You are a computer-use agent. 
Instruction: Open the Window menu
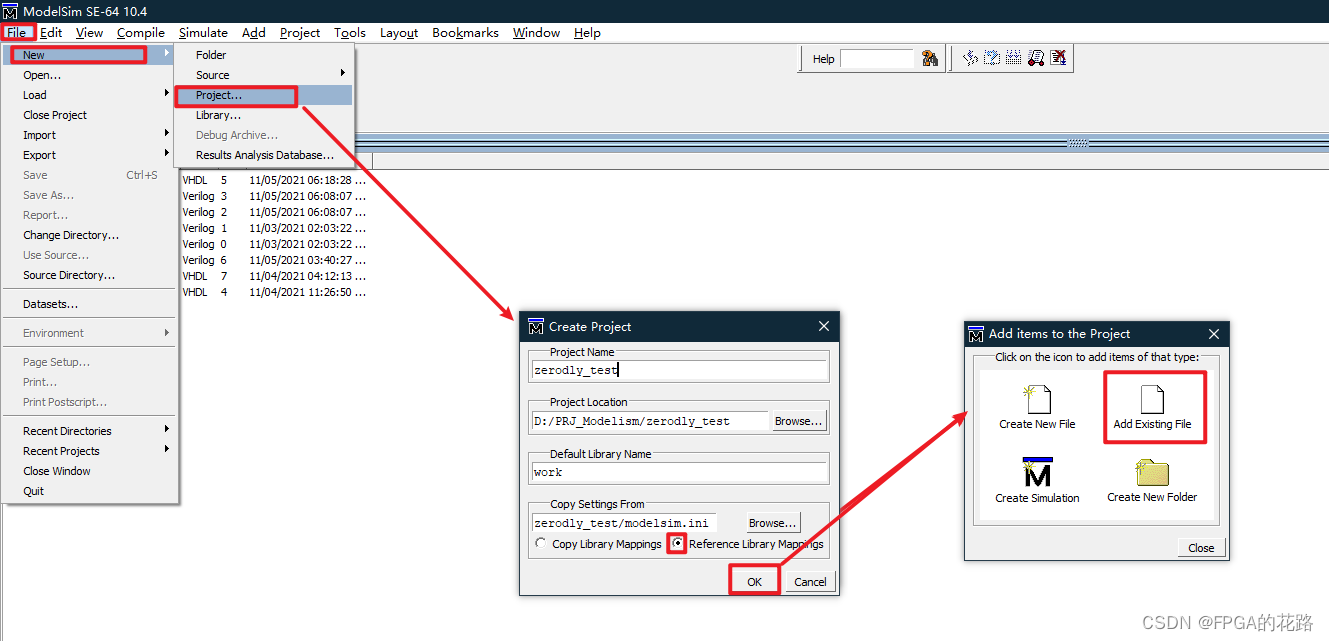pyautogui.click(x=536, y=32)
